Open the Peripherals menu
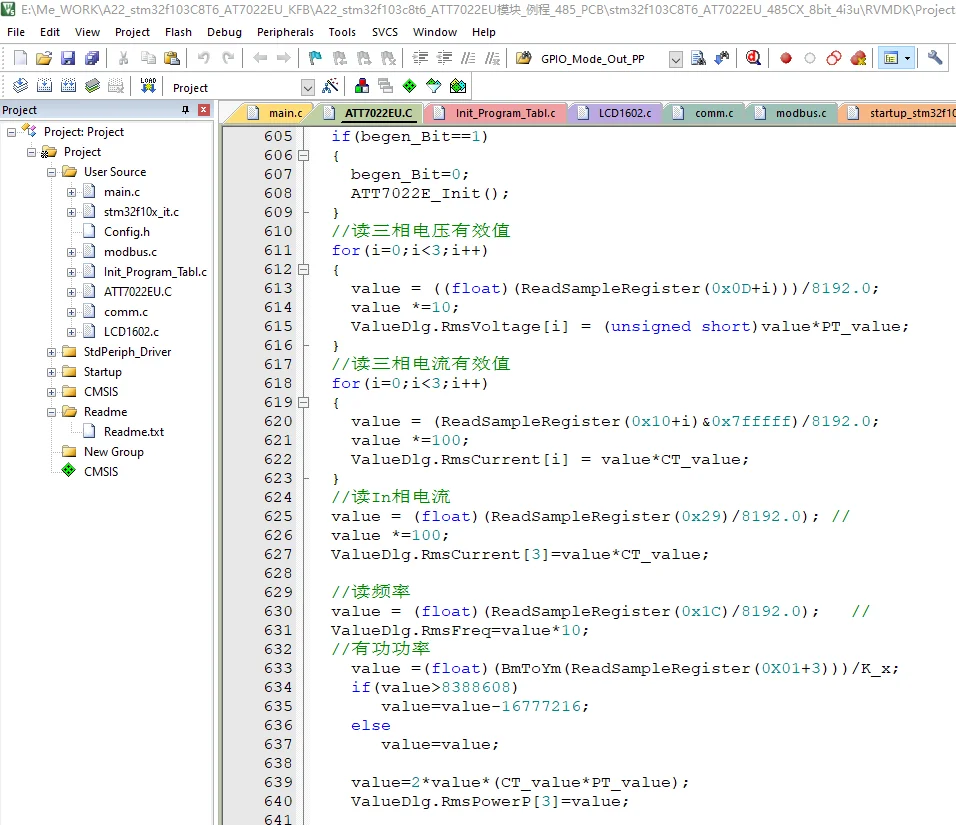 point(285,32)
